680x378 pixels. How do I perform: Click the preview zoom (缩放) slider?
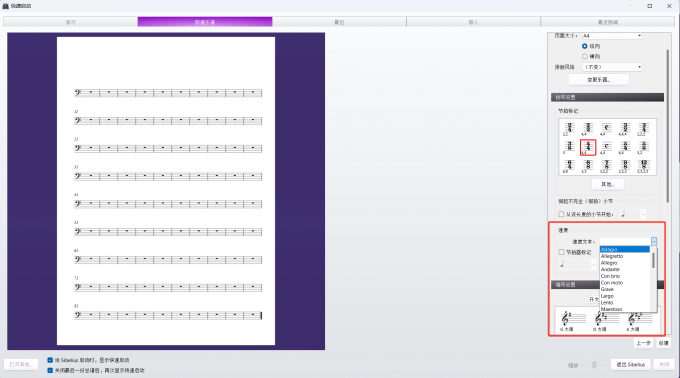click(x=594, y=365)
